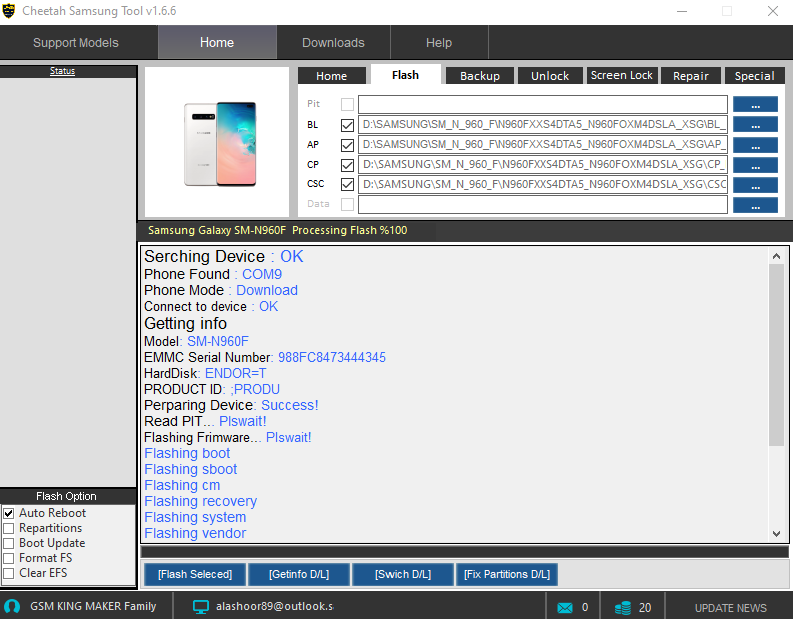Image resolution: width=793 pixels, height=619 pixels.
Task: Open the Downloads tab
Action: point(333,42)
